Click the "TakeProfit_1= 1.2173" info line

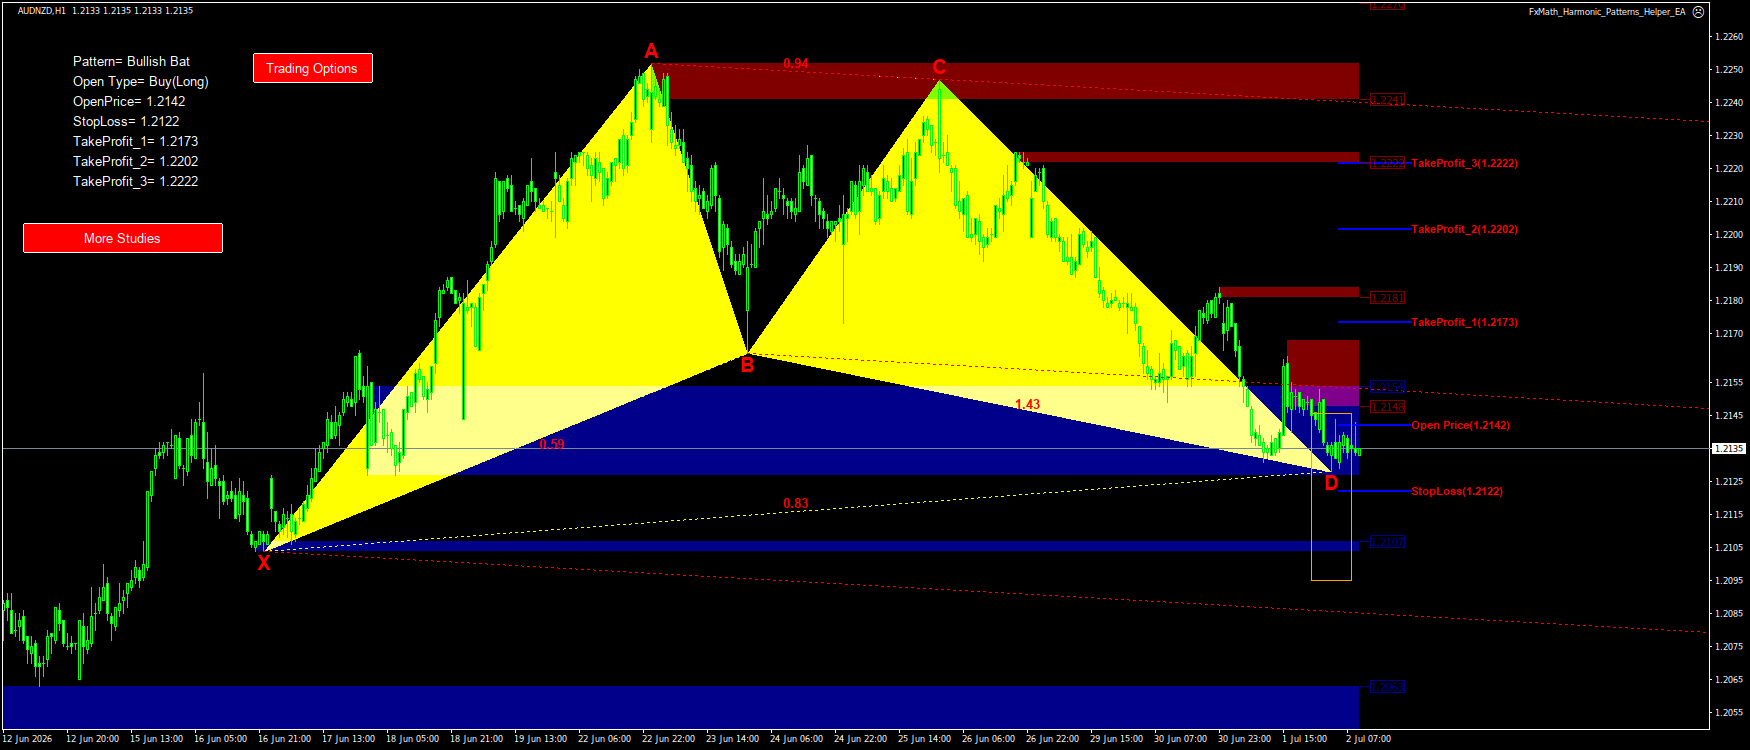tap(136, 141)
